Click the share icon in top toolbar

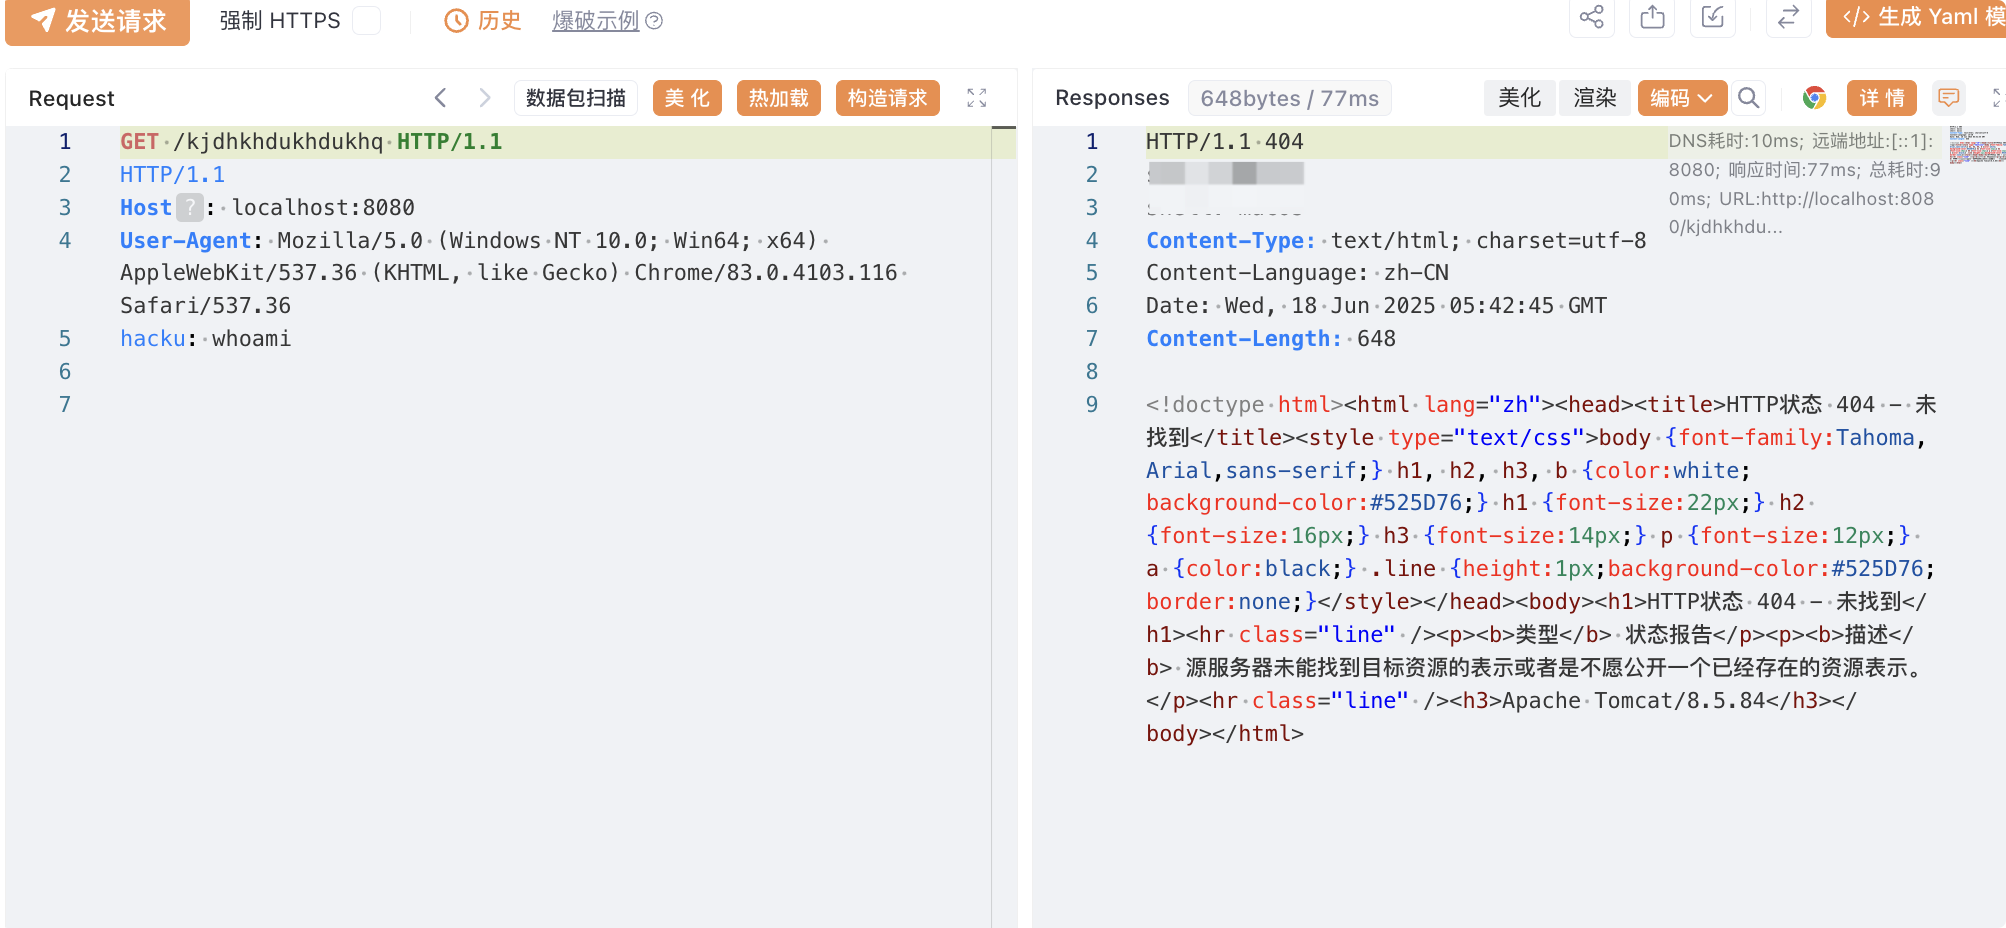[x=1591, y=17]
